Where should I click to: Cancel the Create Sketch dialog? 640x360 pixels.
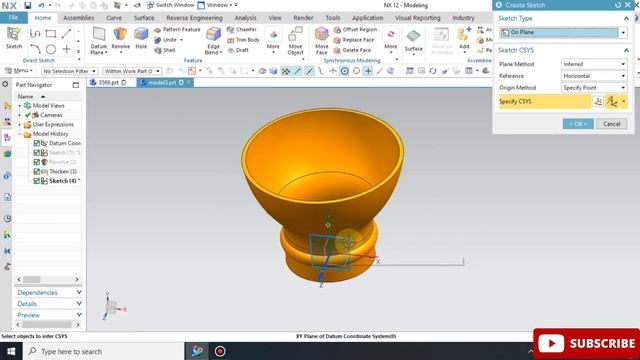click(611, 124)
